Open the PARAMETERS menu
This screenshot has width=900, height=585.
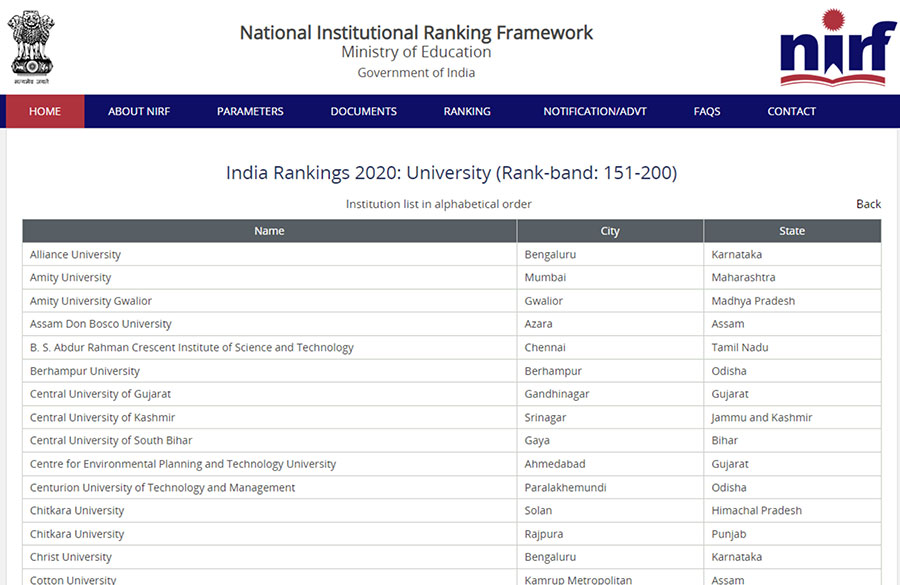click(250, 111)
